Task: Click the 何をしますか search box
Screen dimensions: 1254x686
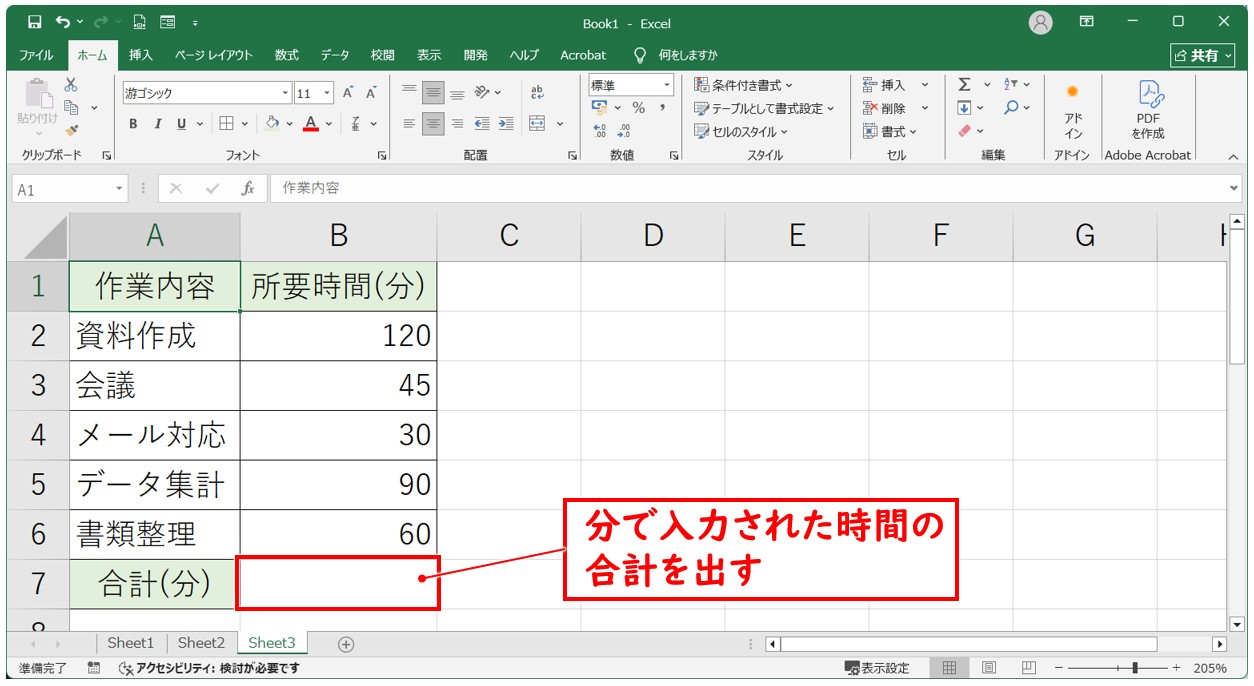Action: 676,55
